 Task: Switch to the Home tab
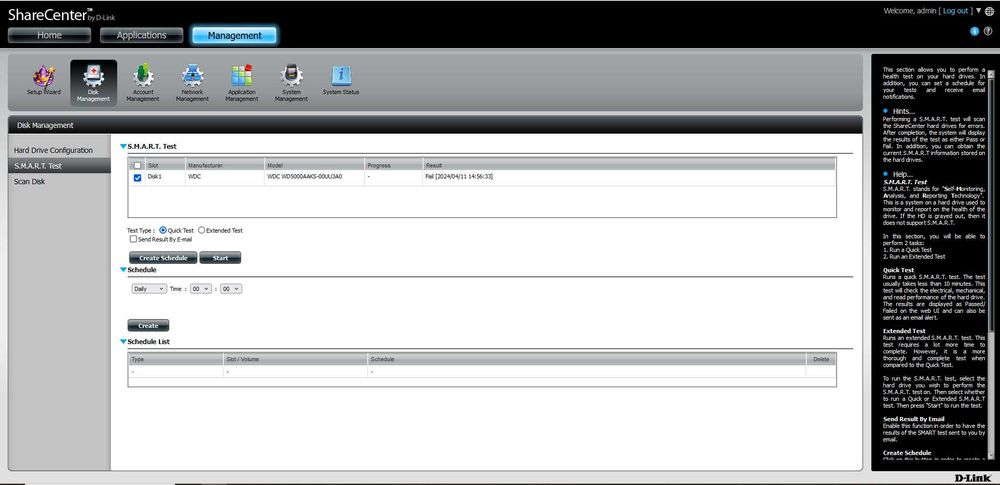tap(49, 35)
